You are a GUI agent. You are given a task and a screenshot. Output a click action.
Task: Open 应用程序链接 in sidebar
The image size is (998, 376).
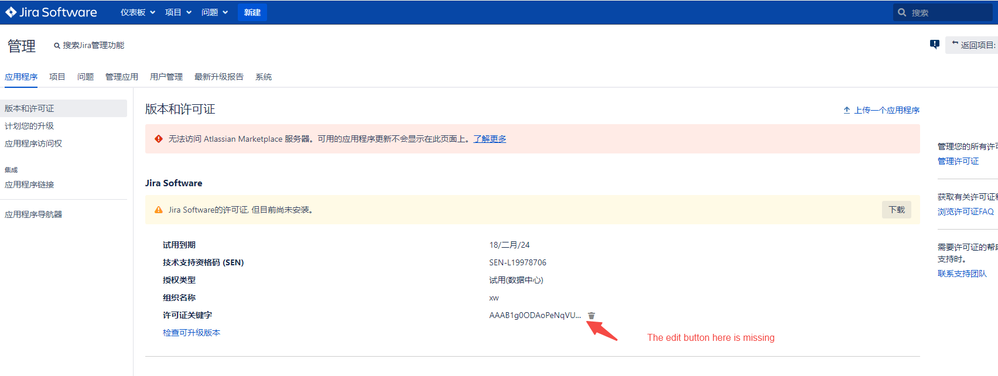[x=29, y=185]
